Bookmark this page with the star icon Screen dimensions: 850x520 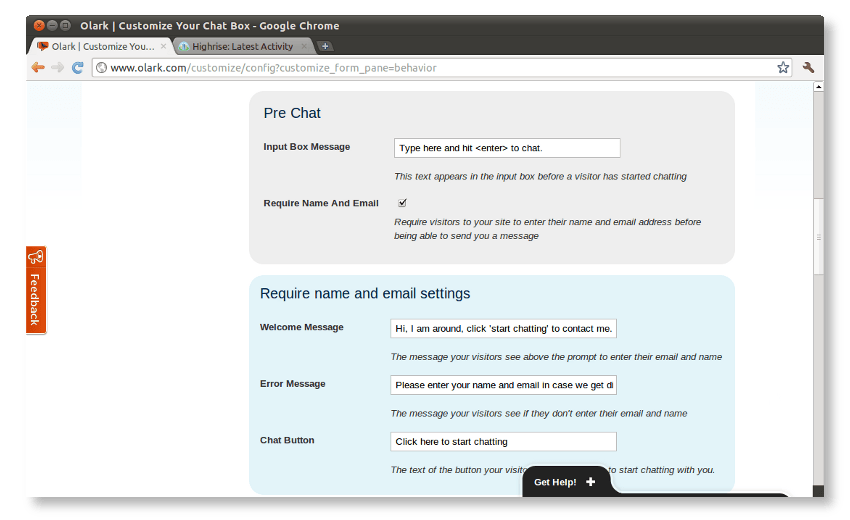tap(783, 68)
